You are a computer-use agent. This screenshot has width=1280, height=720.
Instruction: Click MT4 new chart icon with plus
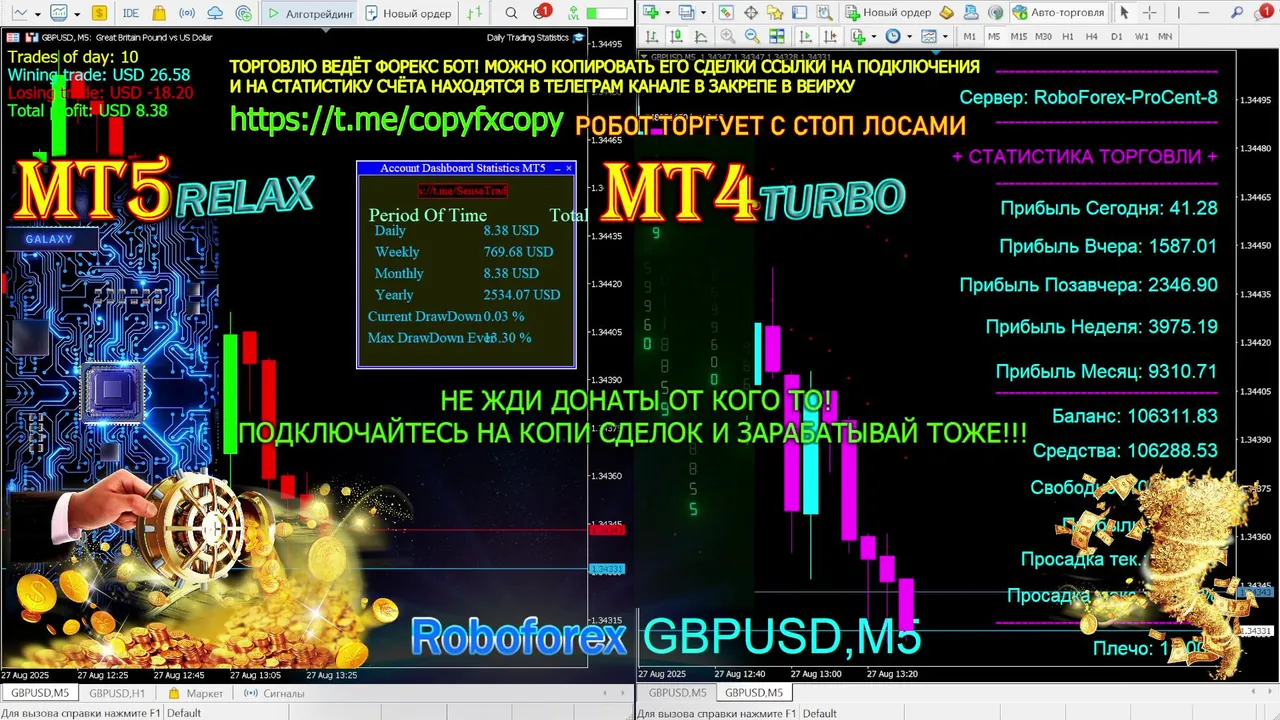pyautogui.click(x=651, y=12)
